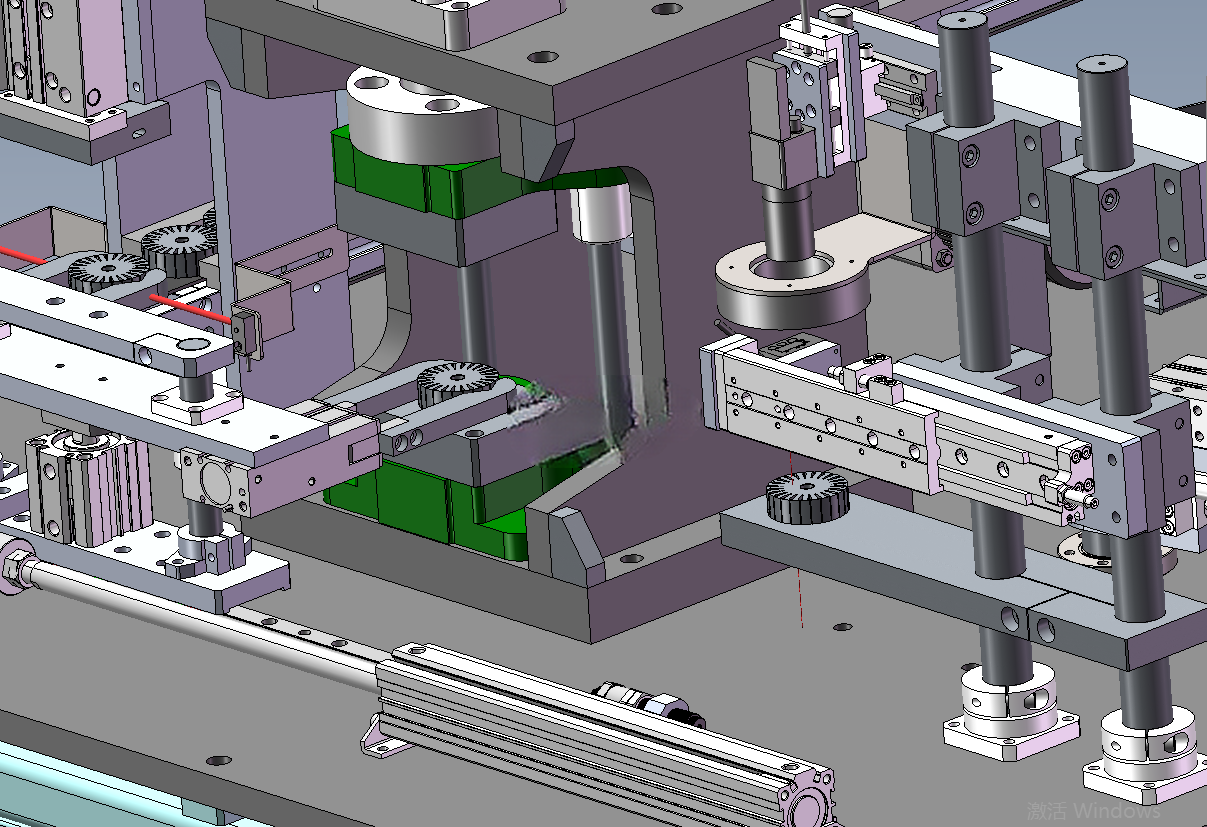The image size is (1207, 827).
Task: Click the hex nut at the rod's left end
Action: coord(13,567)
